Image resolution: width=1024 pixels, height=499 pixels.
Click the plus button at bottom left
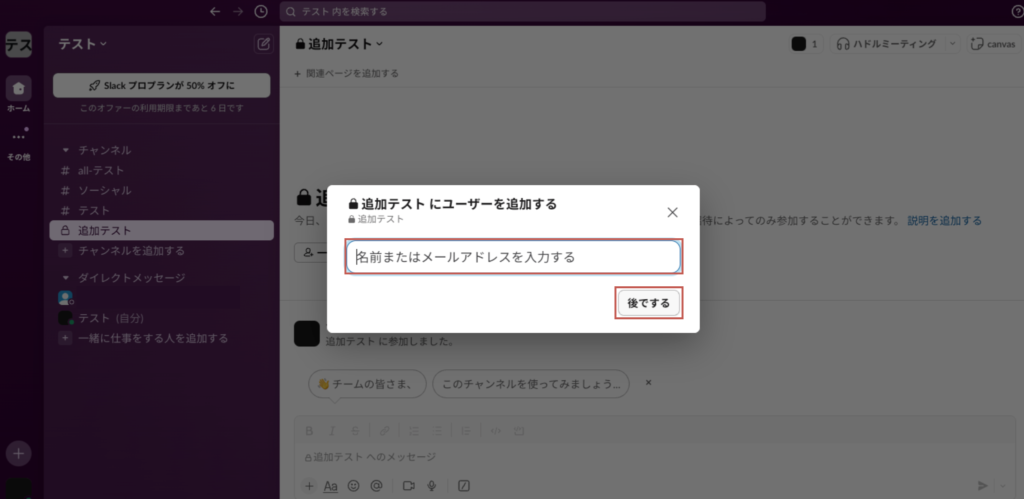(19, 453)
